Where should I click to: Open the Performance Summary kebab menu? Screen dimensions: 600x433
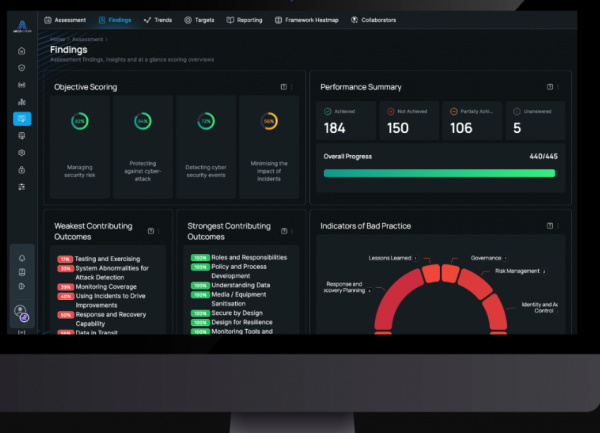coord(558,87)
